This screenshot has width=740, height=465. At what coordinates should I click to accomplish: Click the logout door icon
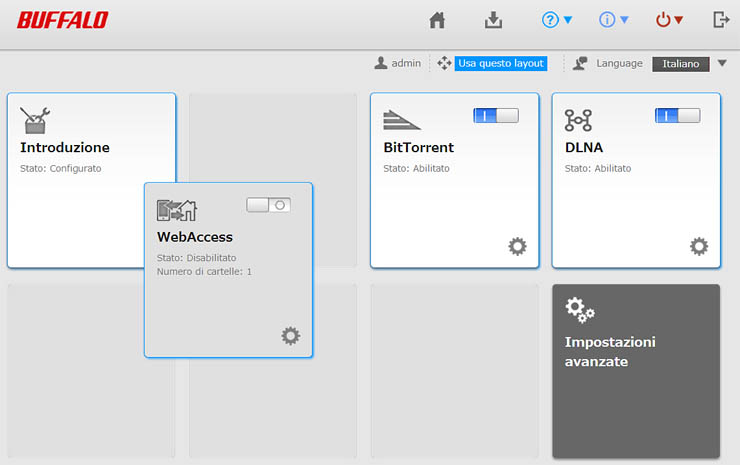click(x=721, y=20)
